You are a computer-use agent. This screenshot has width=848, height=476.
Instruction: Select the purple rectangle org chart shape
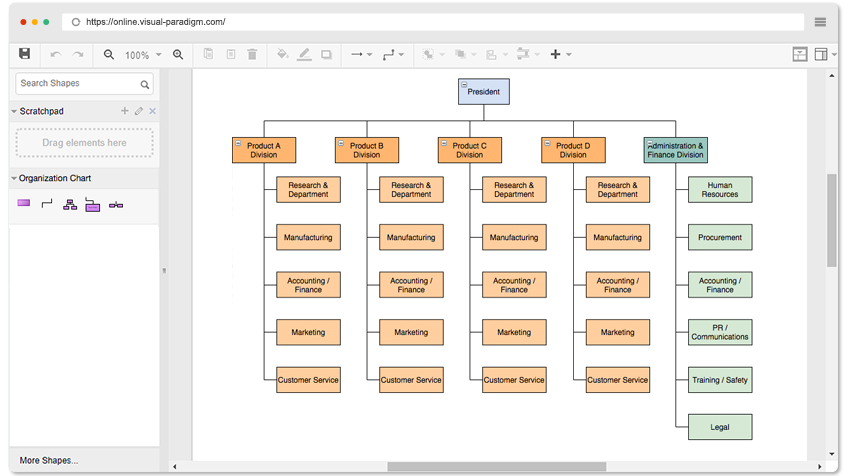(x=24, y=204)
